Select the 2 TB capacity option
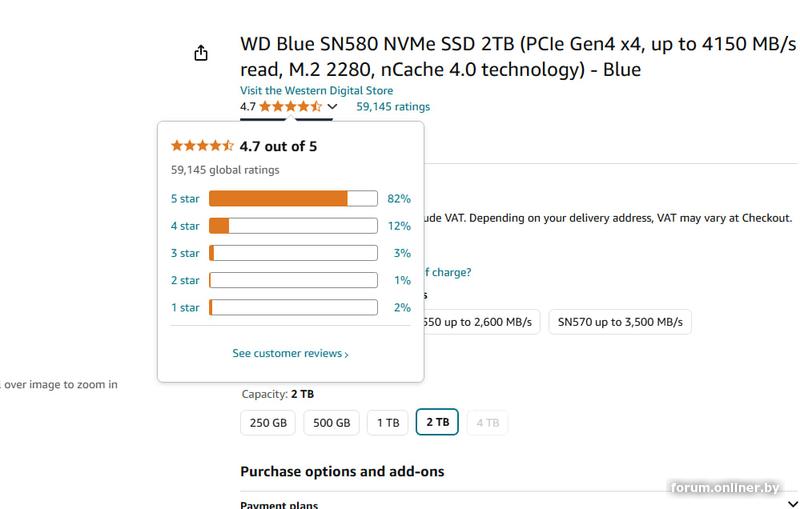The height and width of the screenshot is (509, 800). [x=438, y=423]
